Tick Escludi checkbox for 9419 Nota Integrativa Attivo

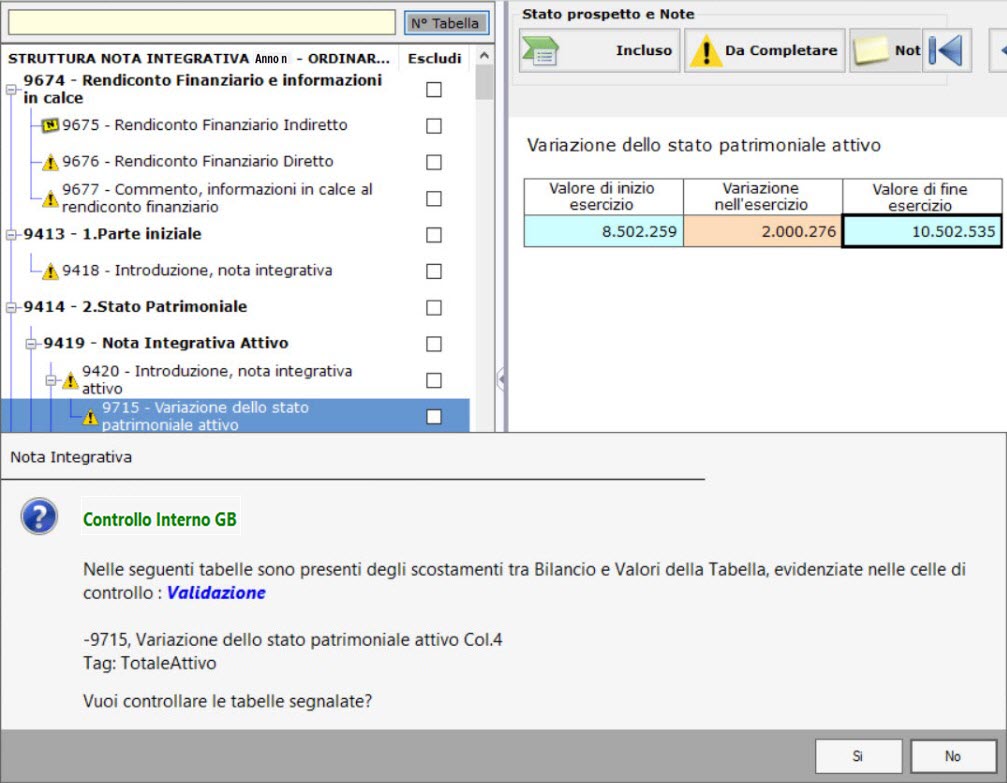point(434,344)
